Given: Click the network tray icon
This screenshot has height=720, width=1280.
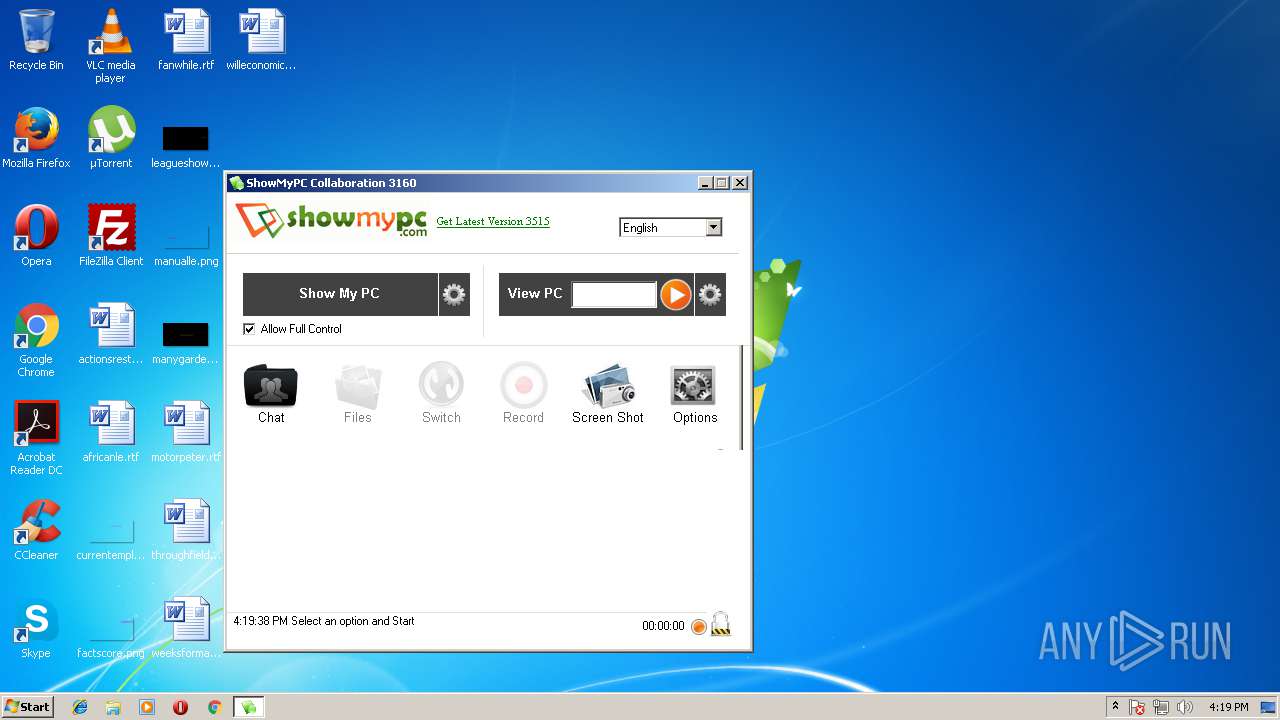Looking at the screenshot, I should click(1161, 707).
